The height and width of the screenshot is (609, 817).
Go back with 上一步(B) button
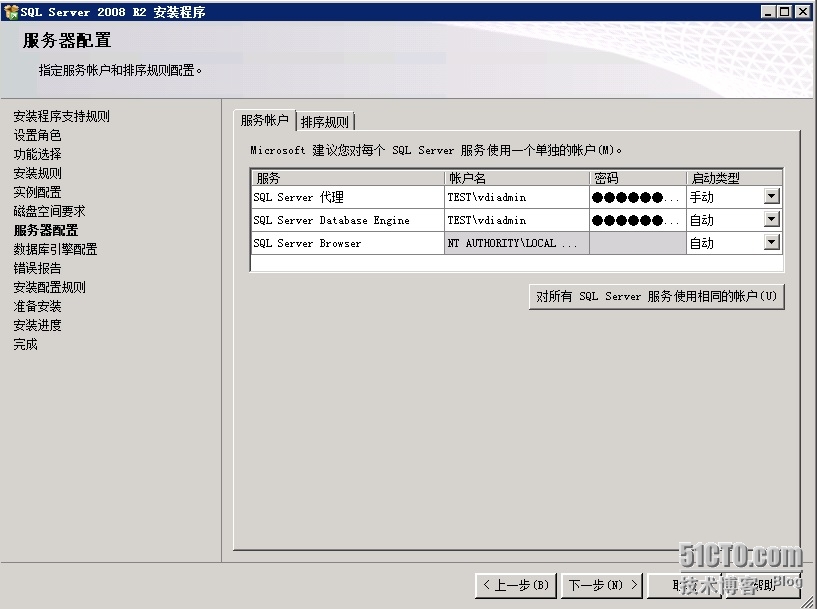coord(516,586)
